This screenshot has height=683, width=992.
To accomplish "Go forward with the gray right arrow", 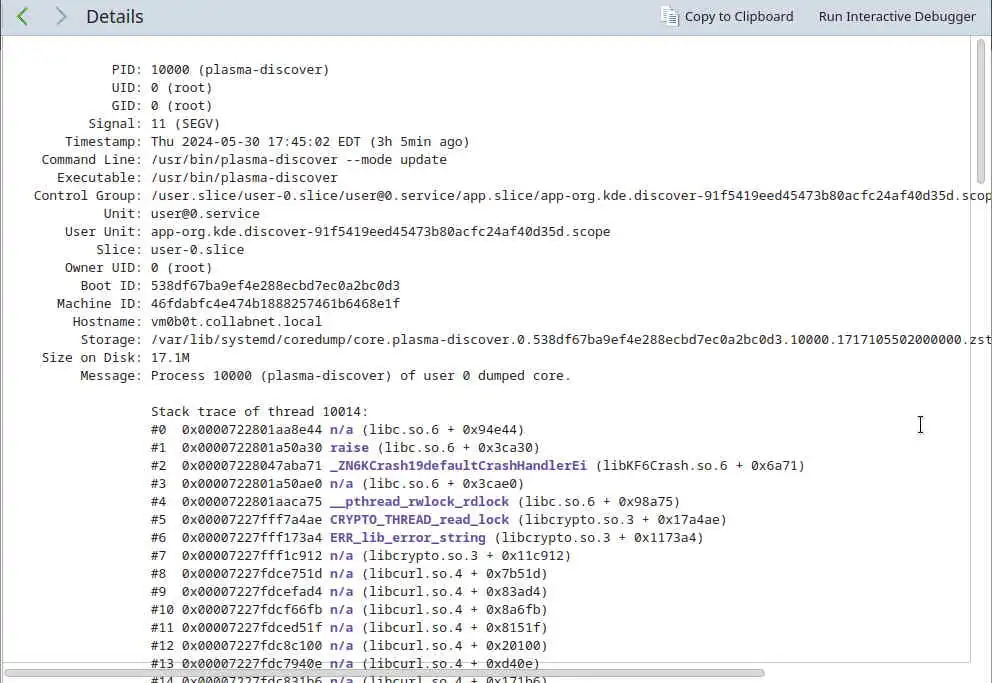I will pyautogui.click(x=61, y=16).
